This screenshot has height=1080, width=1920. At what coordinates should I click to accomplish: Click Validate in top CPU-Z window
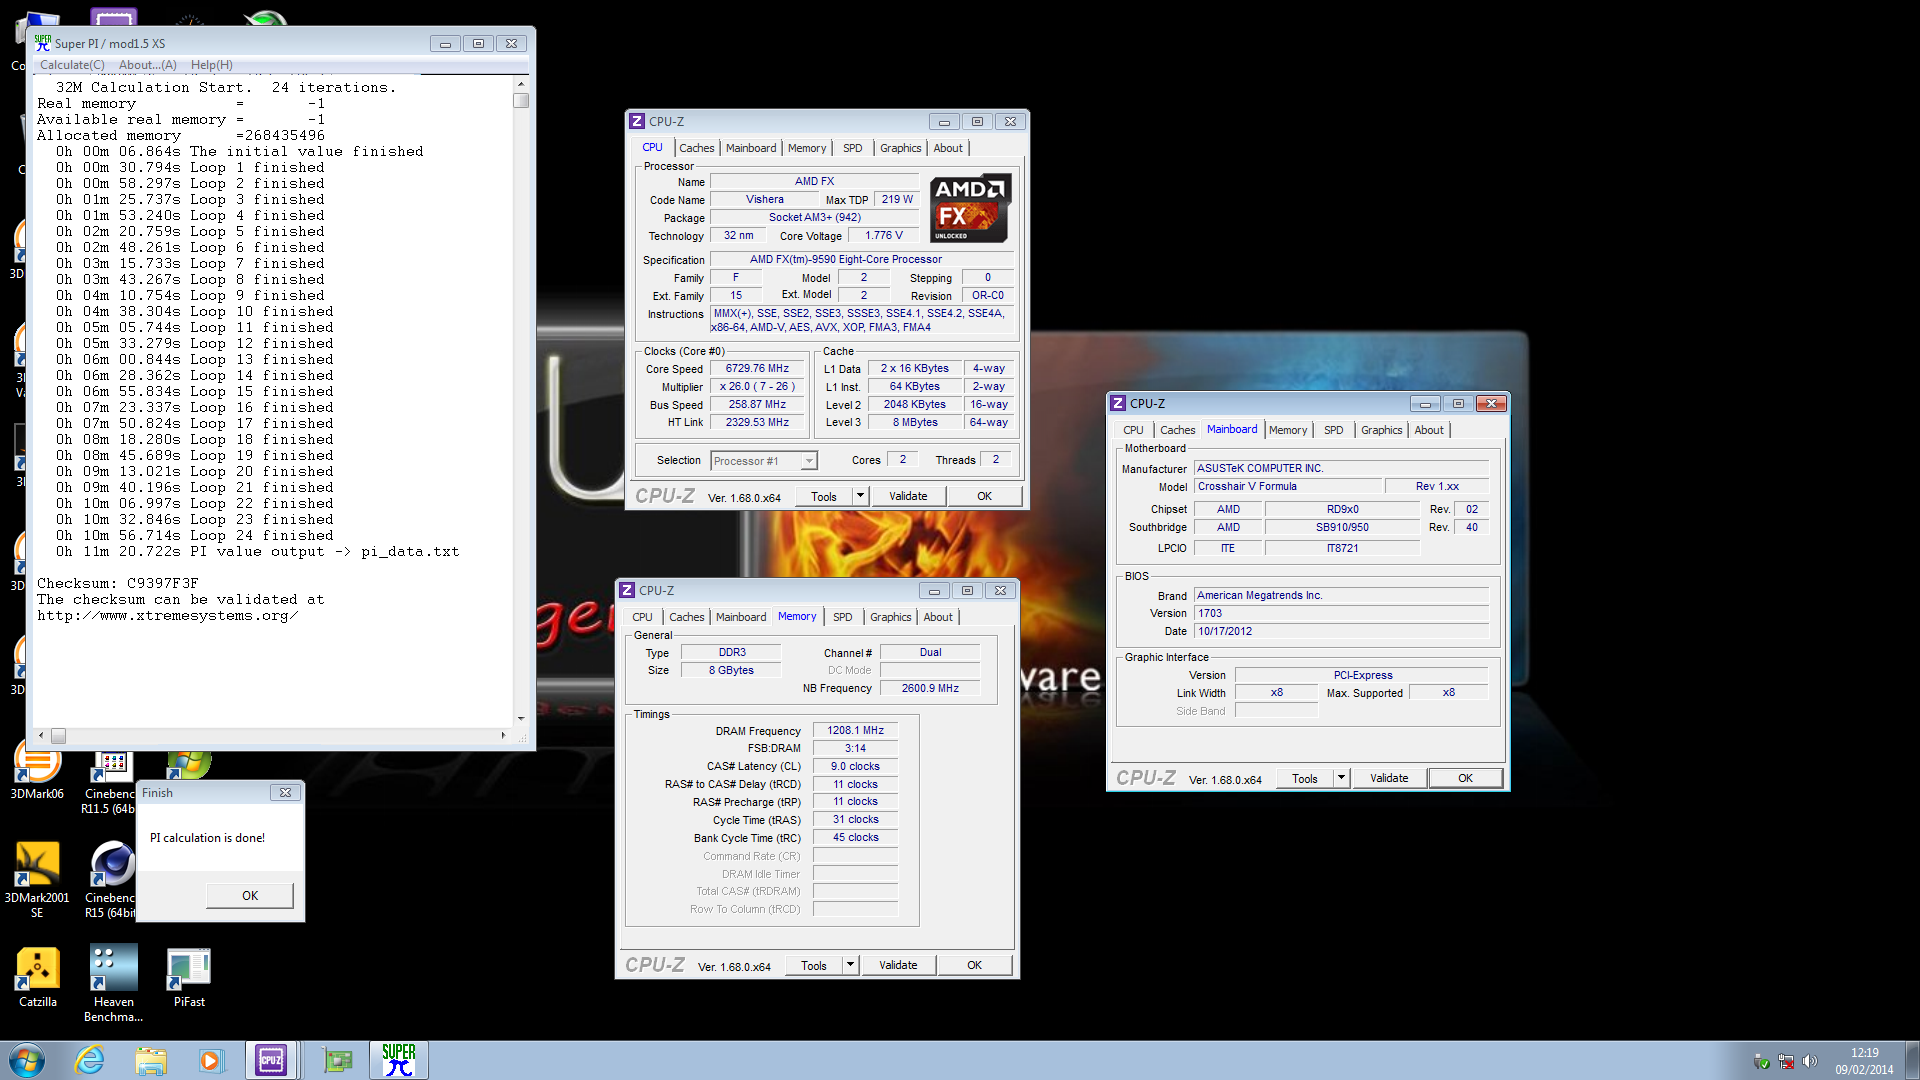(x=908, y=496)
